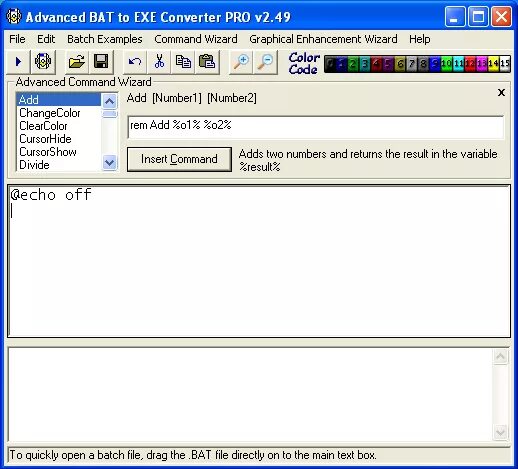Screen dimensions: 518x469
Task: Open the Graphical Enhancement Wizard menu
Action: point(323,39)
